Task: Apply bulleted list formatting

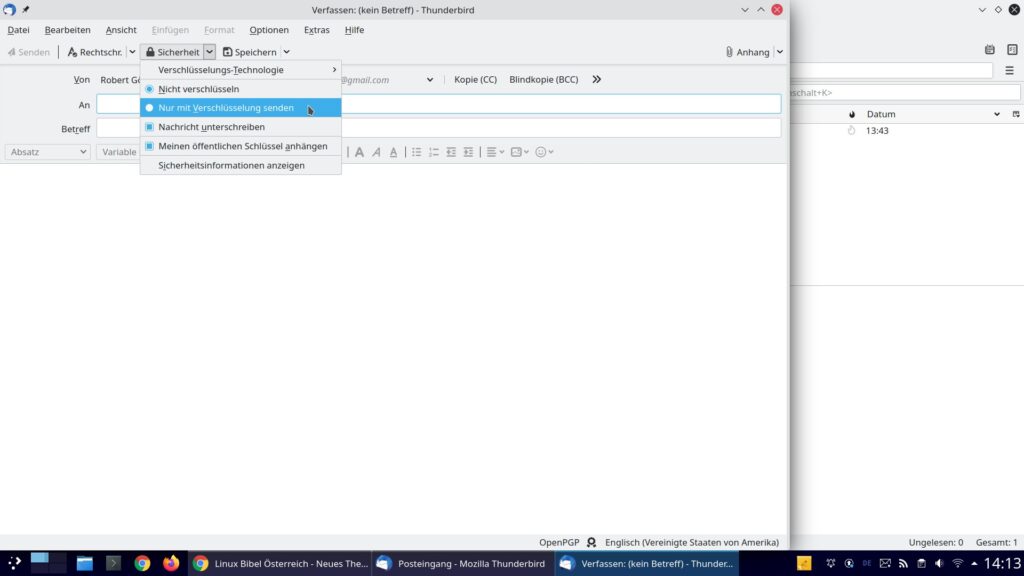Action: click(x=416, y=152)
